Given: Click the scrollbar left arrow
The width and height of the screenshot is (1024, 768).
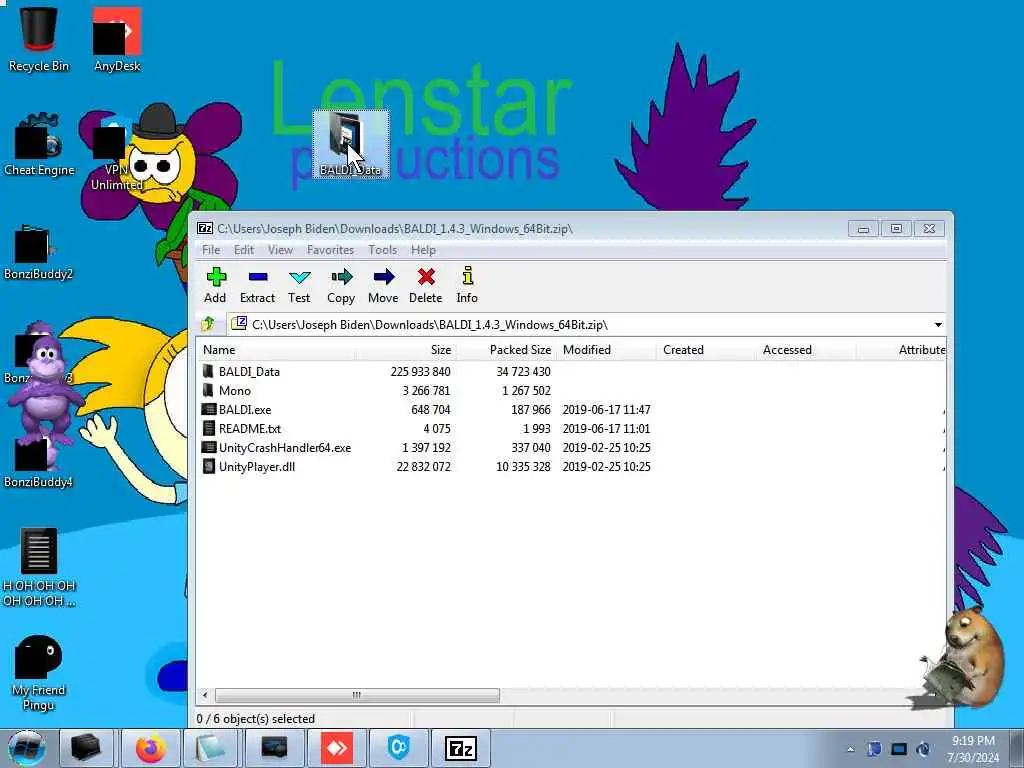Looking at the screenshot, I should point(205,696).
